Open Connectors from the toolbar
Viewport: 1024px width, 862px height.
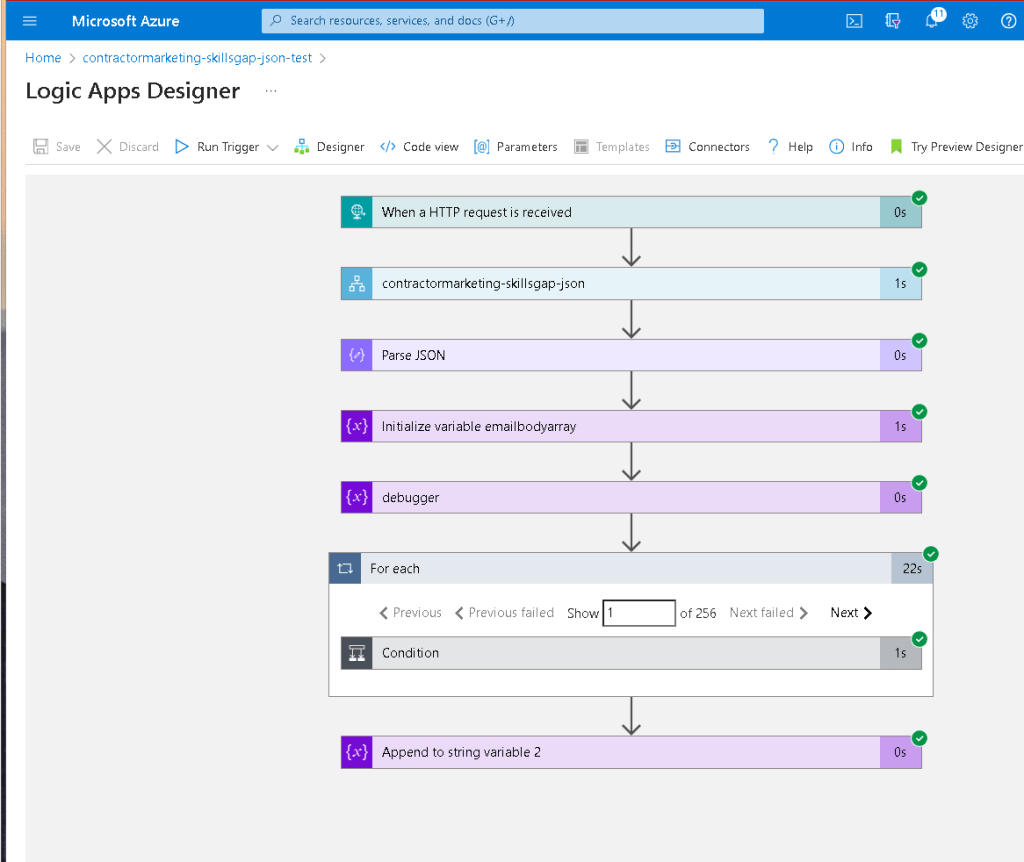[707, 146]
